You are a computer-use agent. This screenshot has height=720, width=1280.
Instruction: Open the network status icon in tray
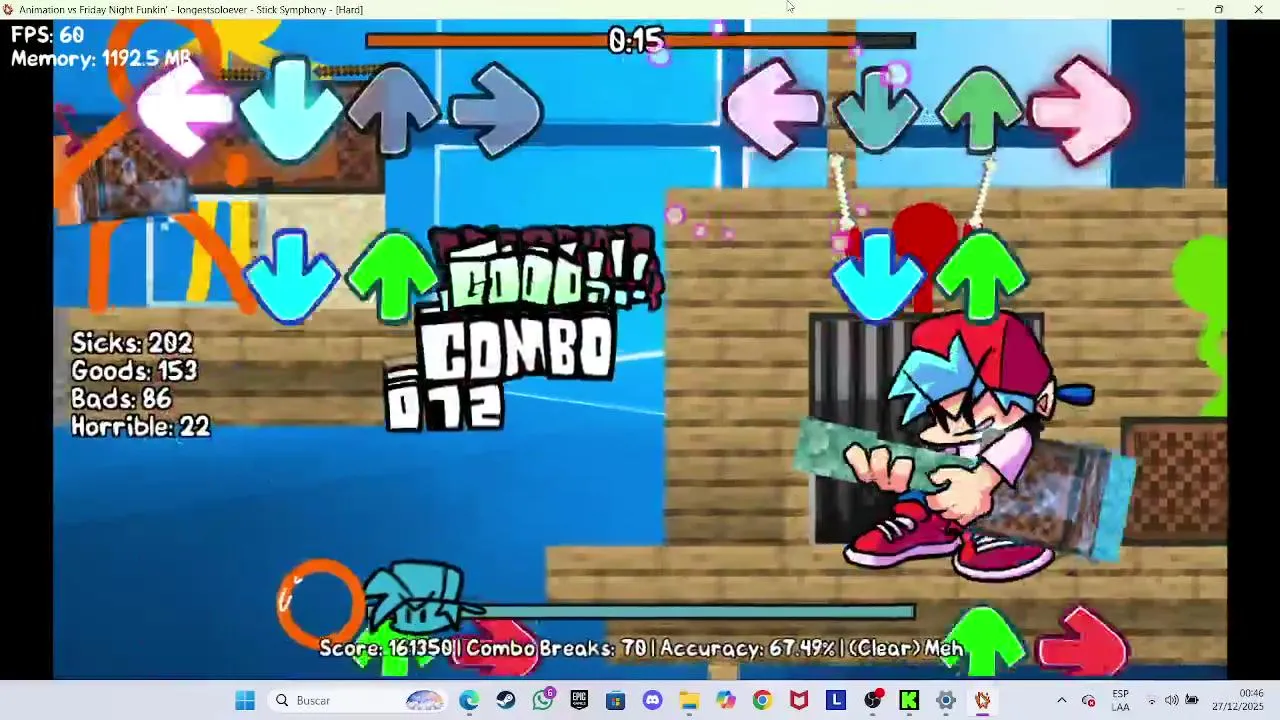1151,700
